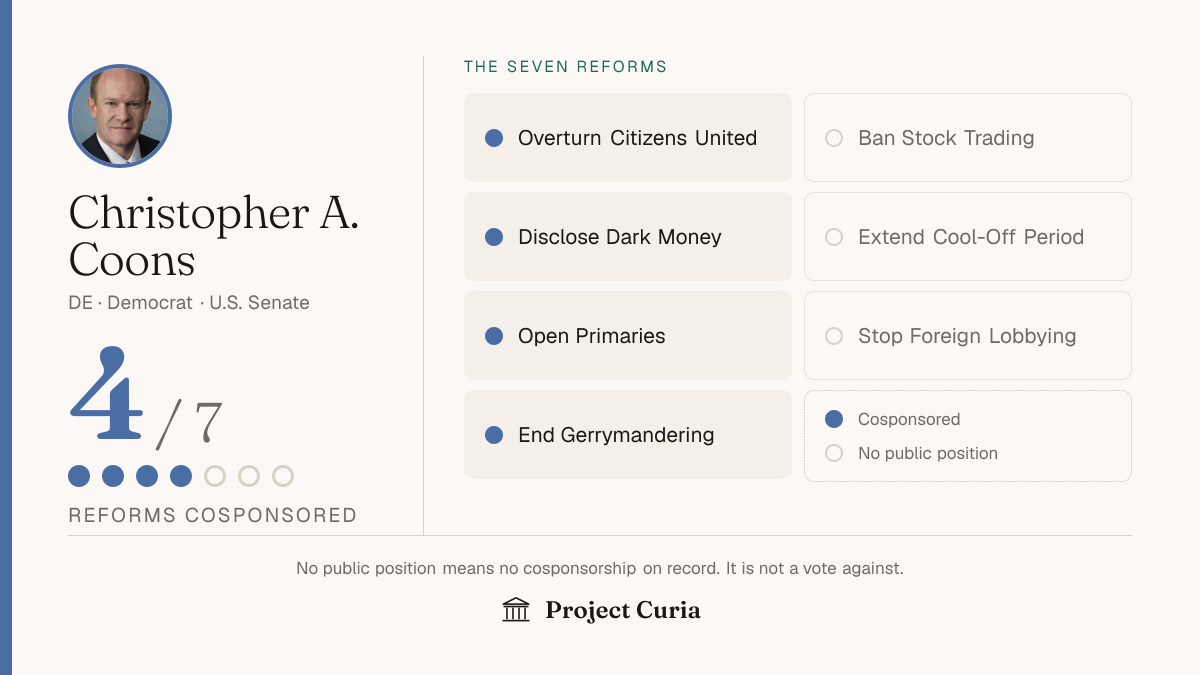Click the blue dot beside Disclose Dark Money
Image resolution: width=1200 pixels, height=675 pixels.
(x=494, y=237)
